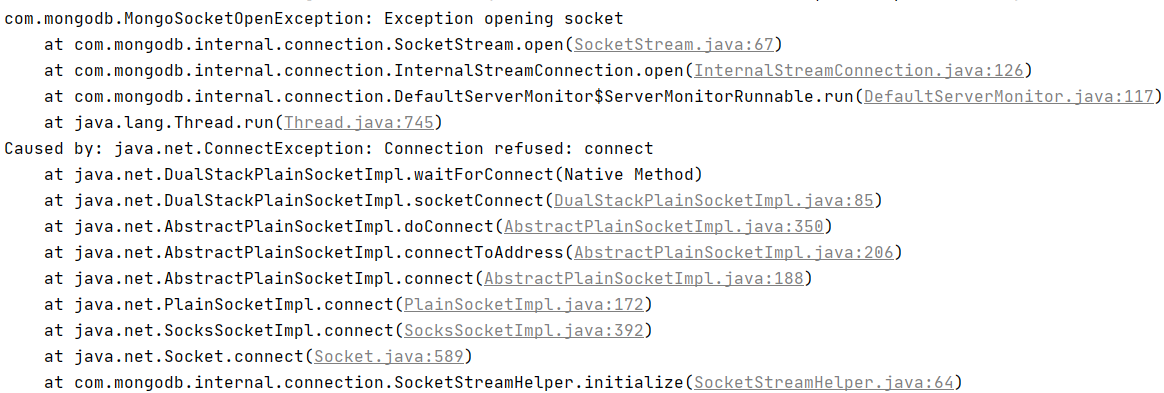Open DualStackPlainSocketImpl.java:85 link
The image size is (1164, 393).
pos(717,201)
